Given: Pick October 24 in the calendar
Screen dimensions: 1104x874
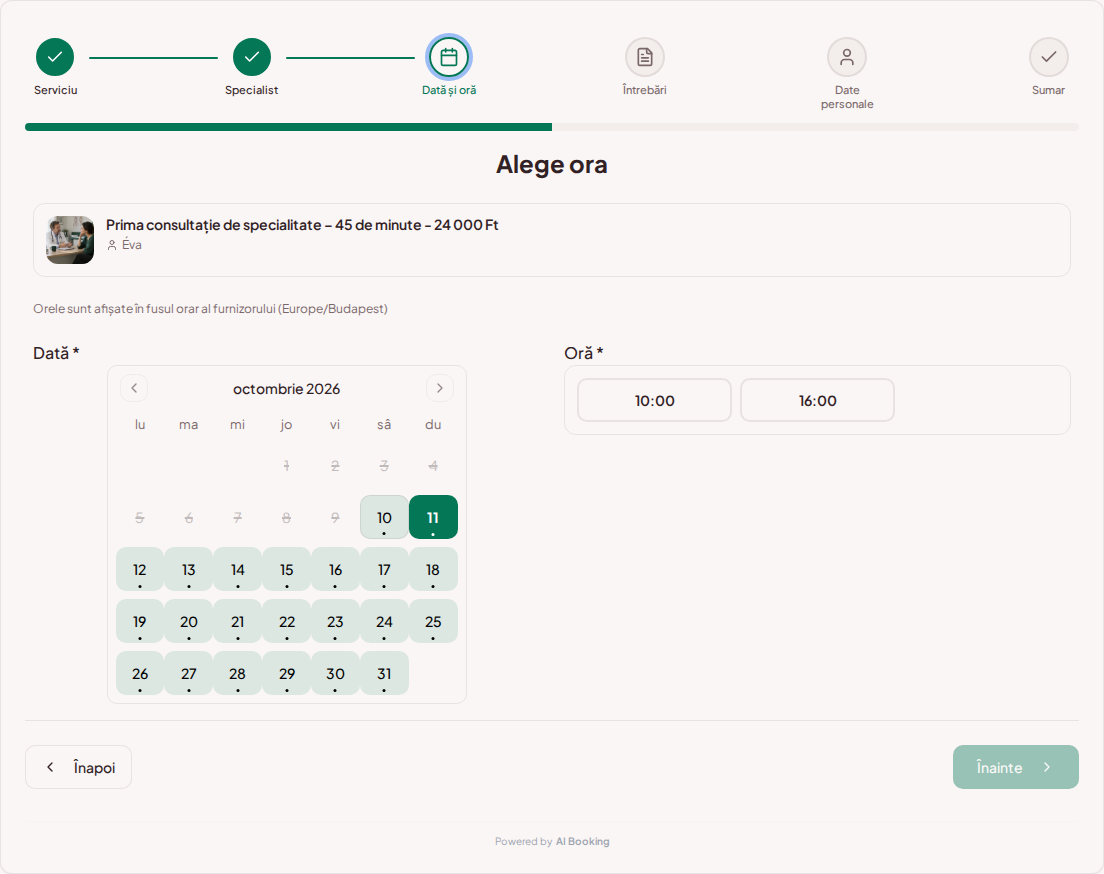Looking at the screenshot, I should (x=384, y=622).
